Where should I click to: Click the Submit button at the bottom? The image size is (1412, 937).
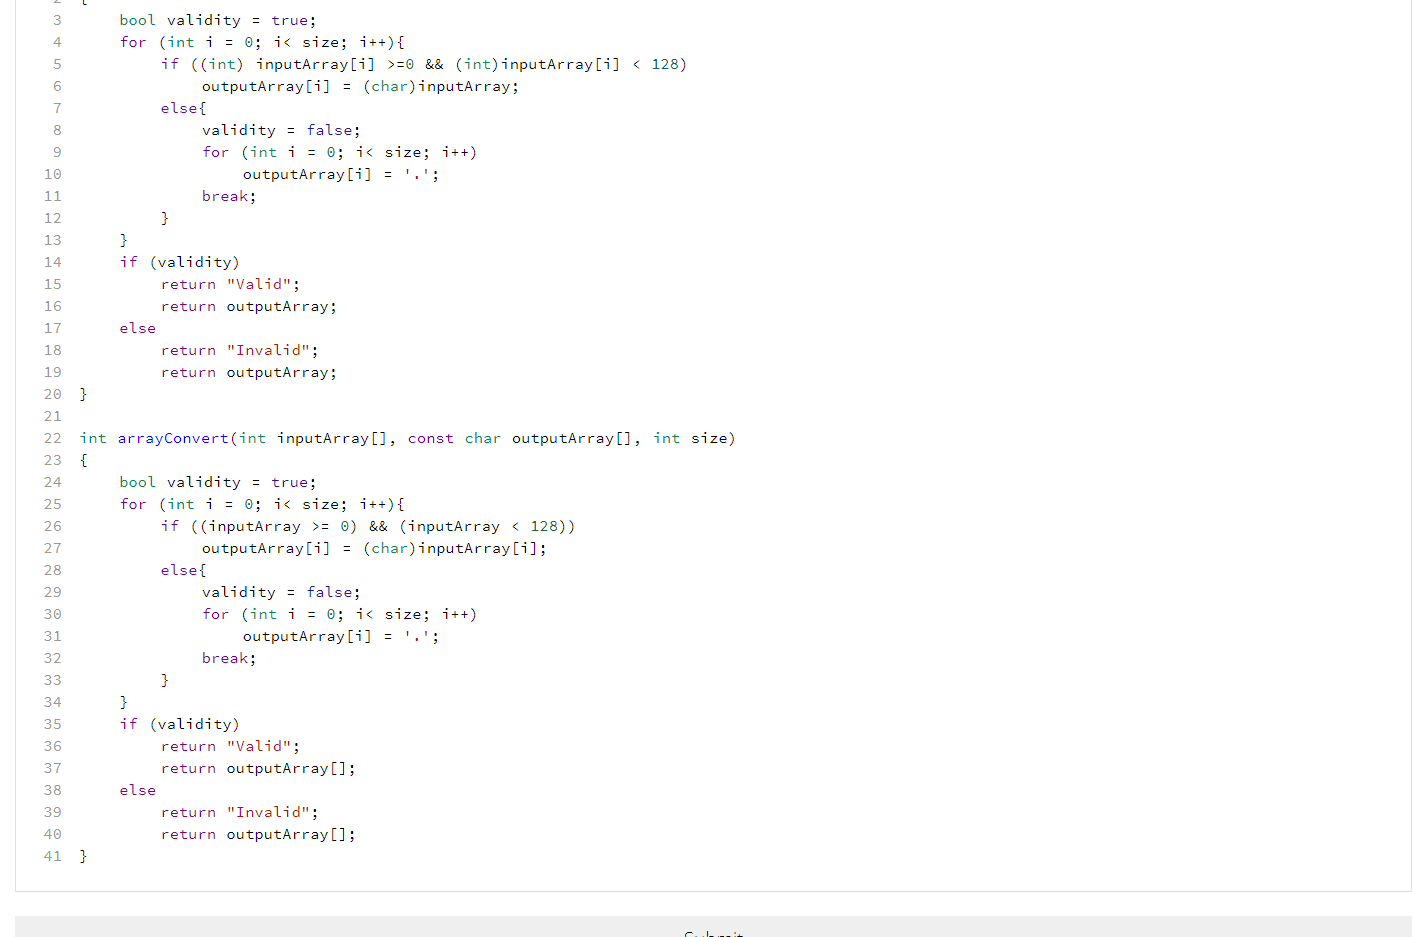click(x=713, y=932)
